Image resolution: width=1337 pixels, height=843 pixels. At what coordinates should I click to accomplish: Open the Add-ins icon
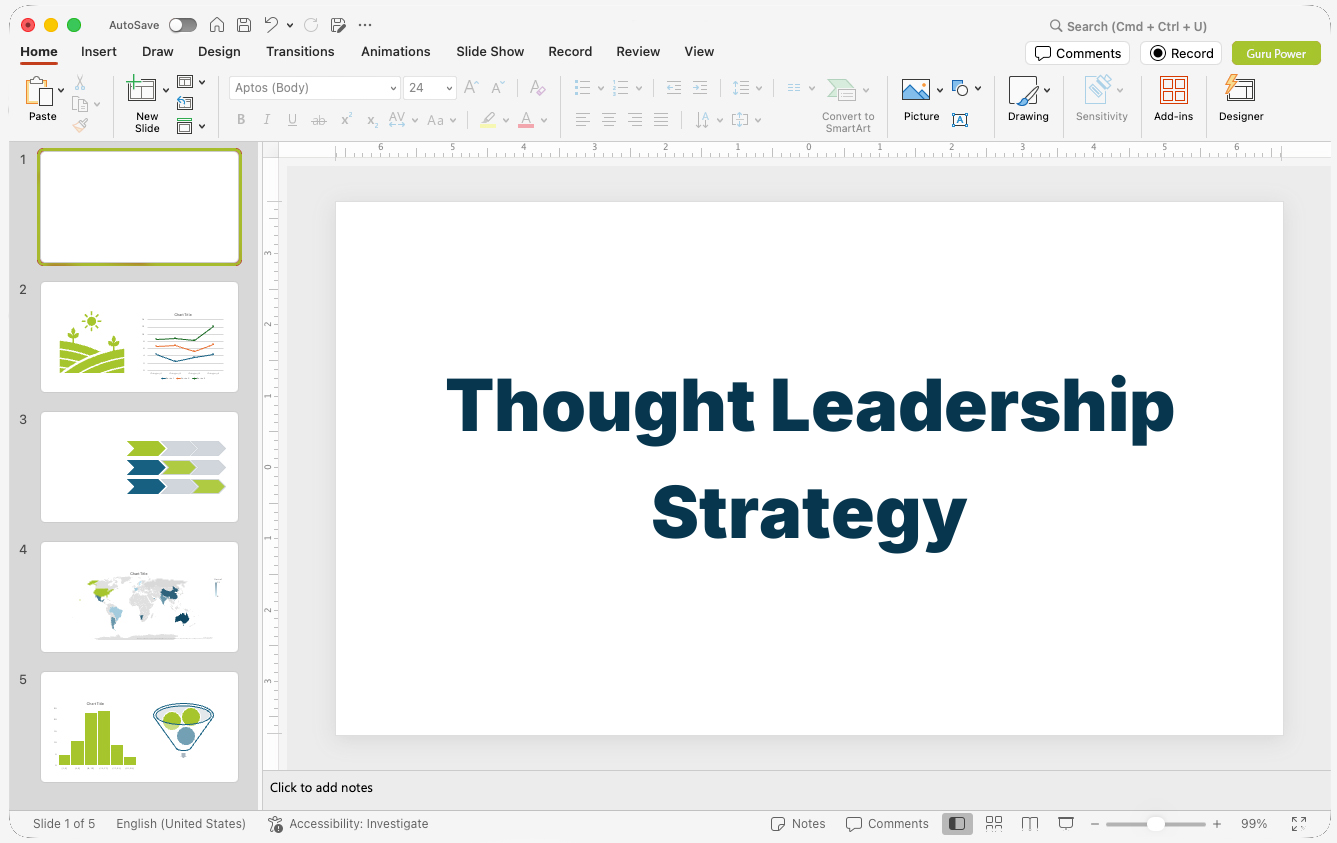tap(1174, 90)
